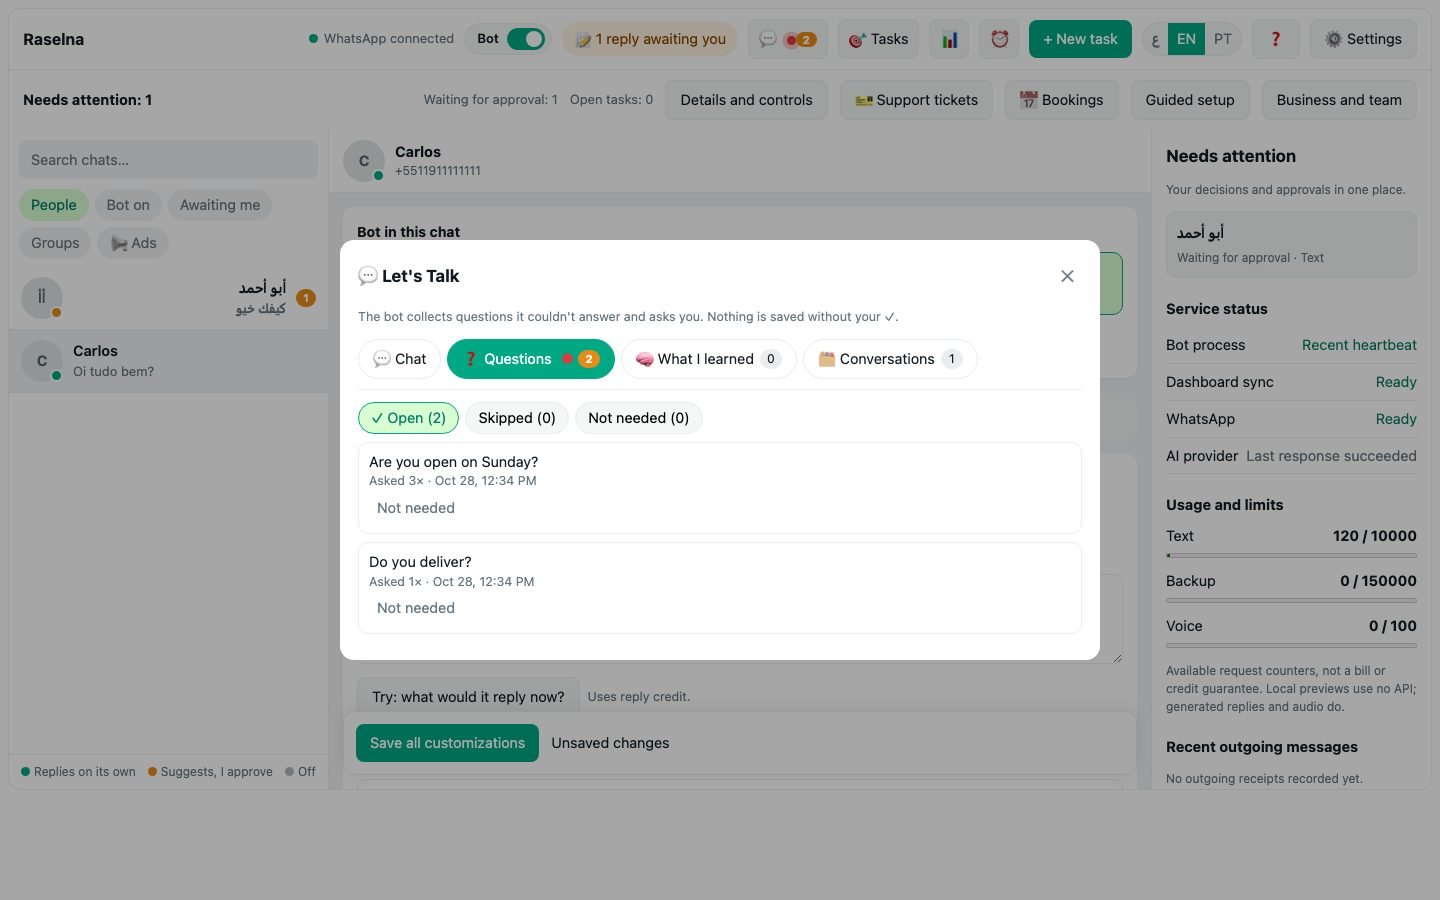
Task: Launch Guided setup
Action: click(x=1190, y=100)
